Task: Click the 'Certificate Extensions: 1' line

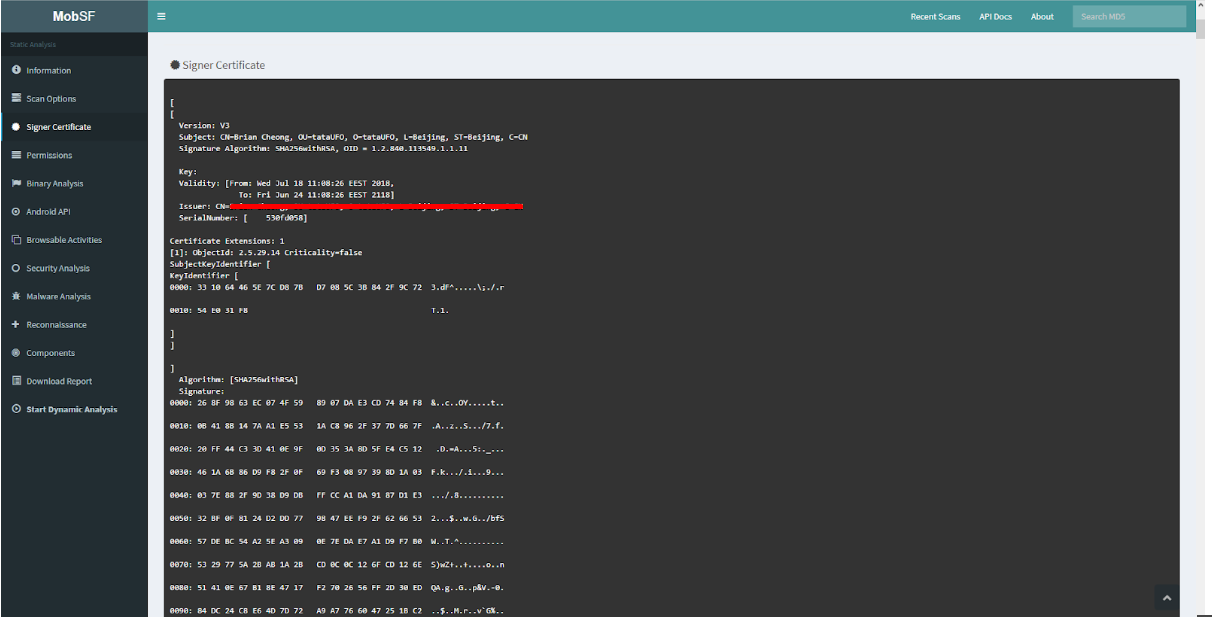Action: (227, 241)
